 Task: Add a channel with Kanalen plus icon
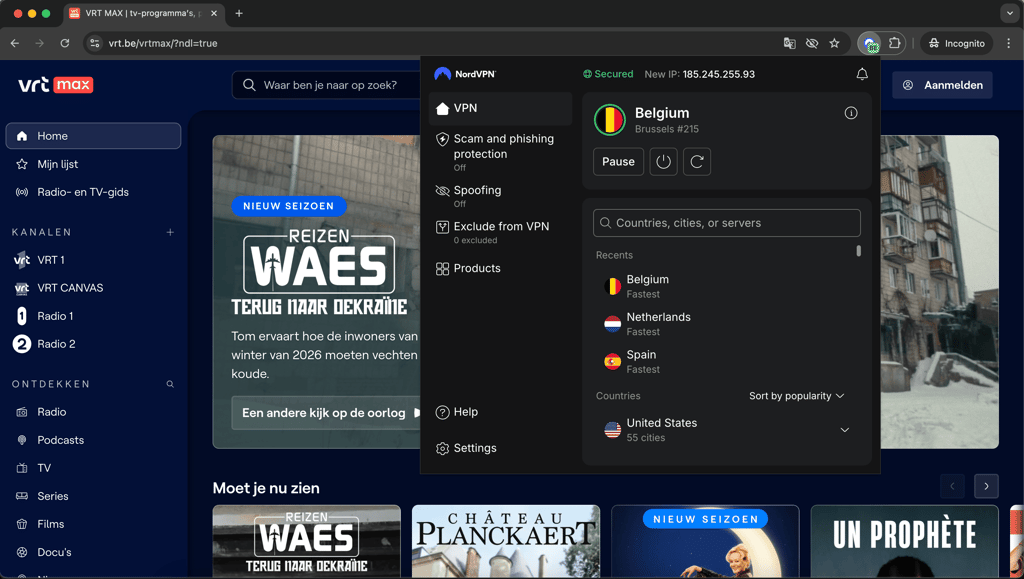click(170, 232)
